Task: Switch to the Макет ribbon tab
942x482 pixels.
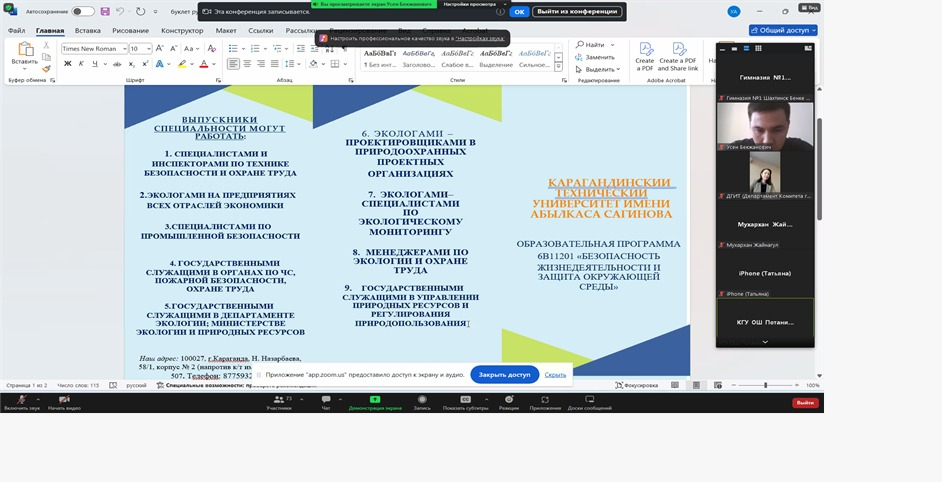Action: click(x=226, y=31)
